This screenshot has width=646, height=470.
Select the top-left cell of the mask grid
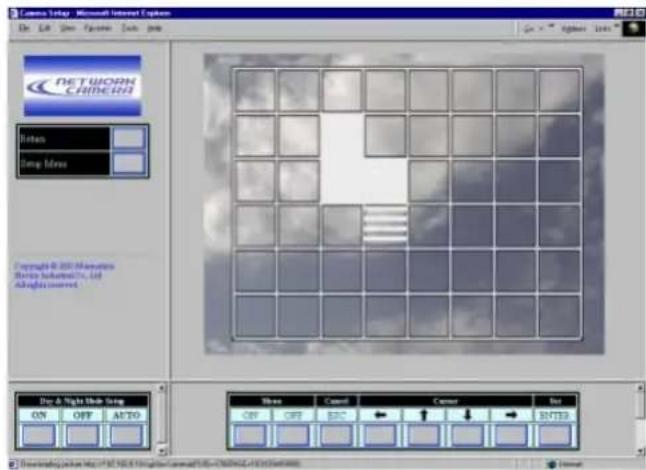pyautogui.click(x=255, y=90)
